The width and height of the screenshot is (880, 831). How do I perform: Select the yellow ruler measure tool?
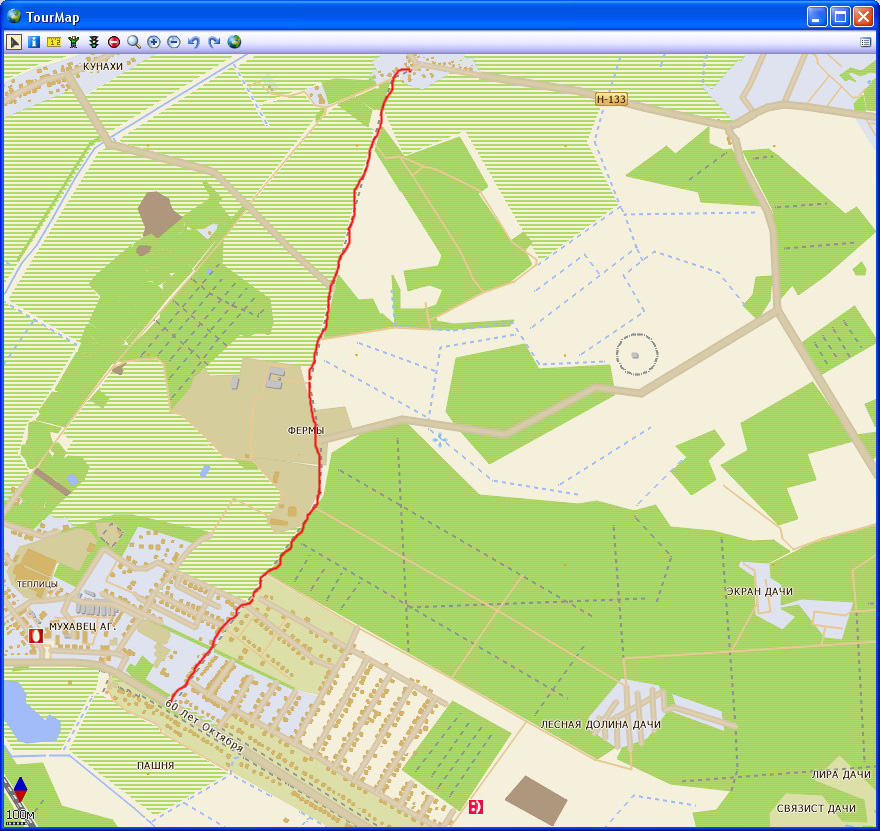pos(54,42)
